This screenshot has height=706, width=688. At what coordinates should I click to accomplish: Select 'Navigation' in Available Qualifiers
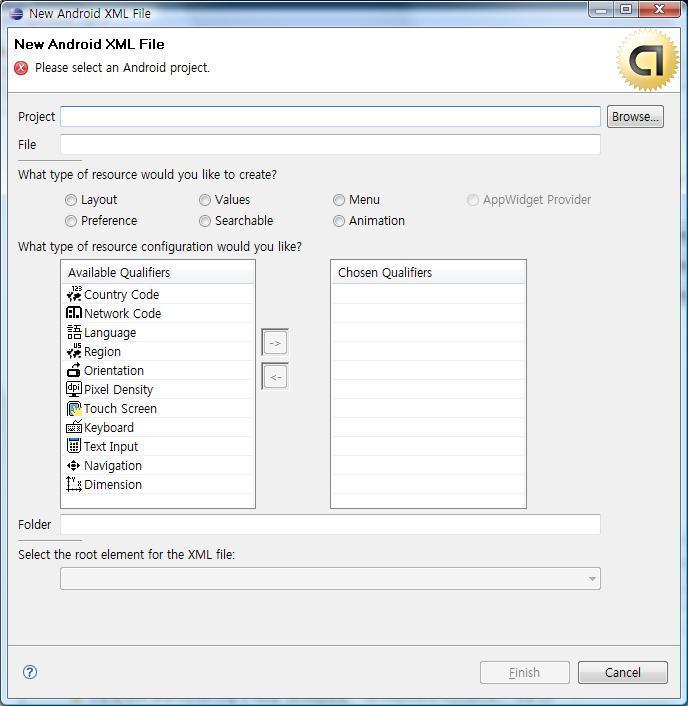coord(158,465)
